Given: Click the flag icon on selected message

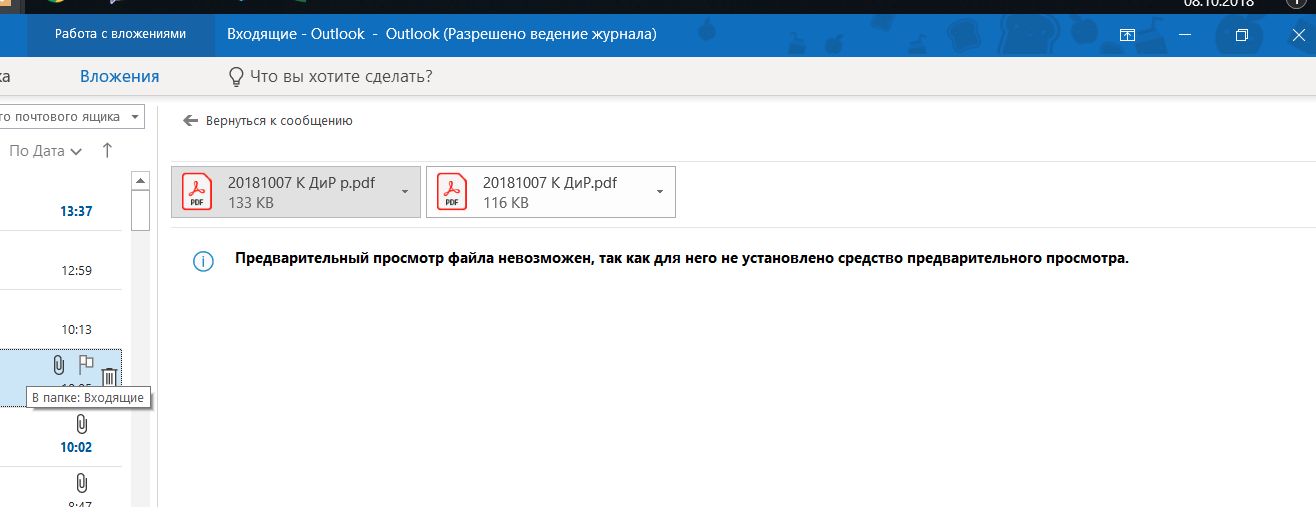Looking at the screenshot, I should pos(86,365).
